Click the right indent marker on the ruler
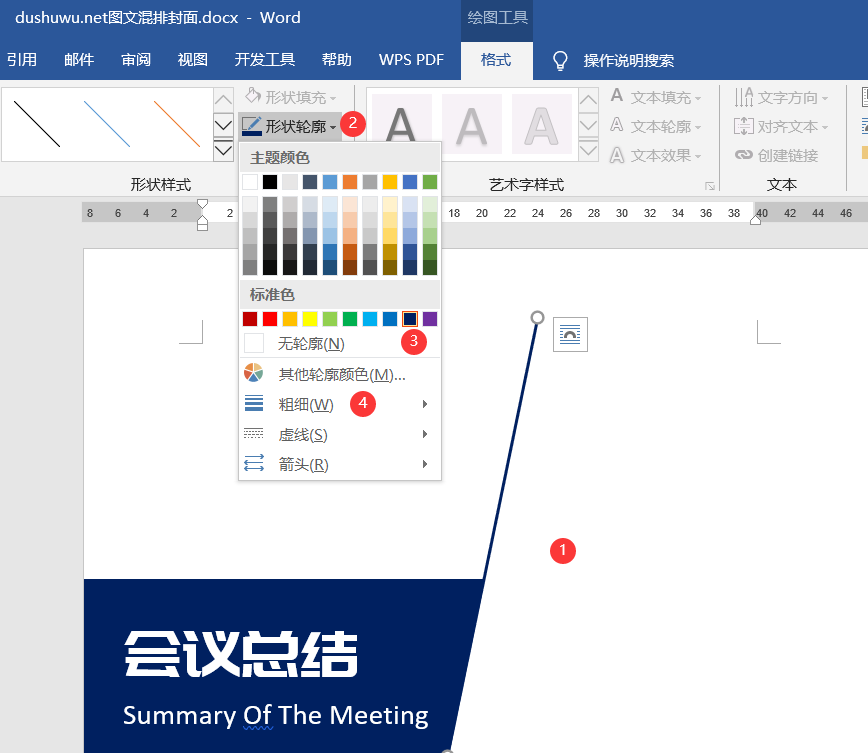The image size is (868, 753). tap(756, 220)
